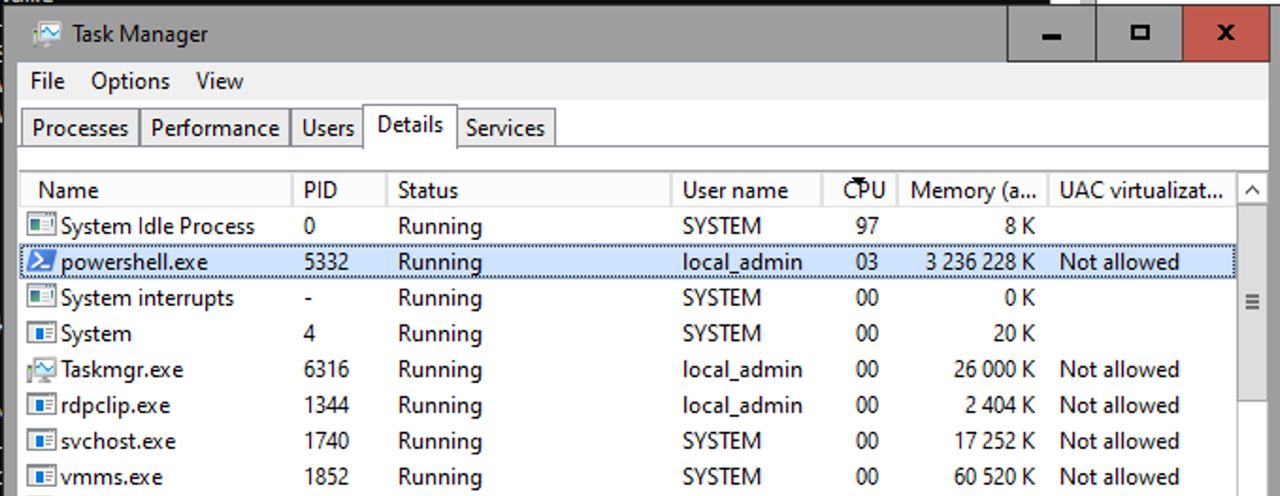Minimize the Task Manager window

(x=1051, y=33)
